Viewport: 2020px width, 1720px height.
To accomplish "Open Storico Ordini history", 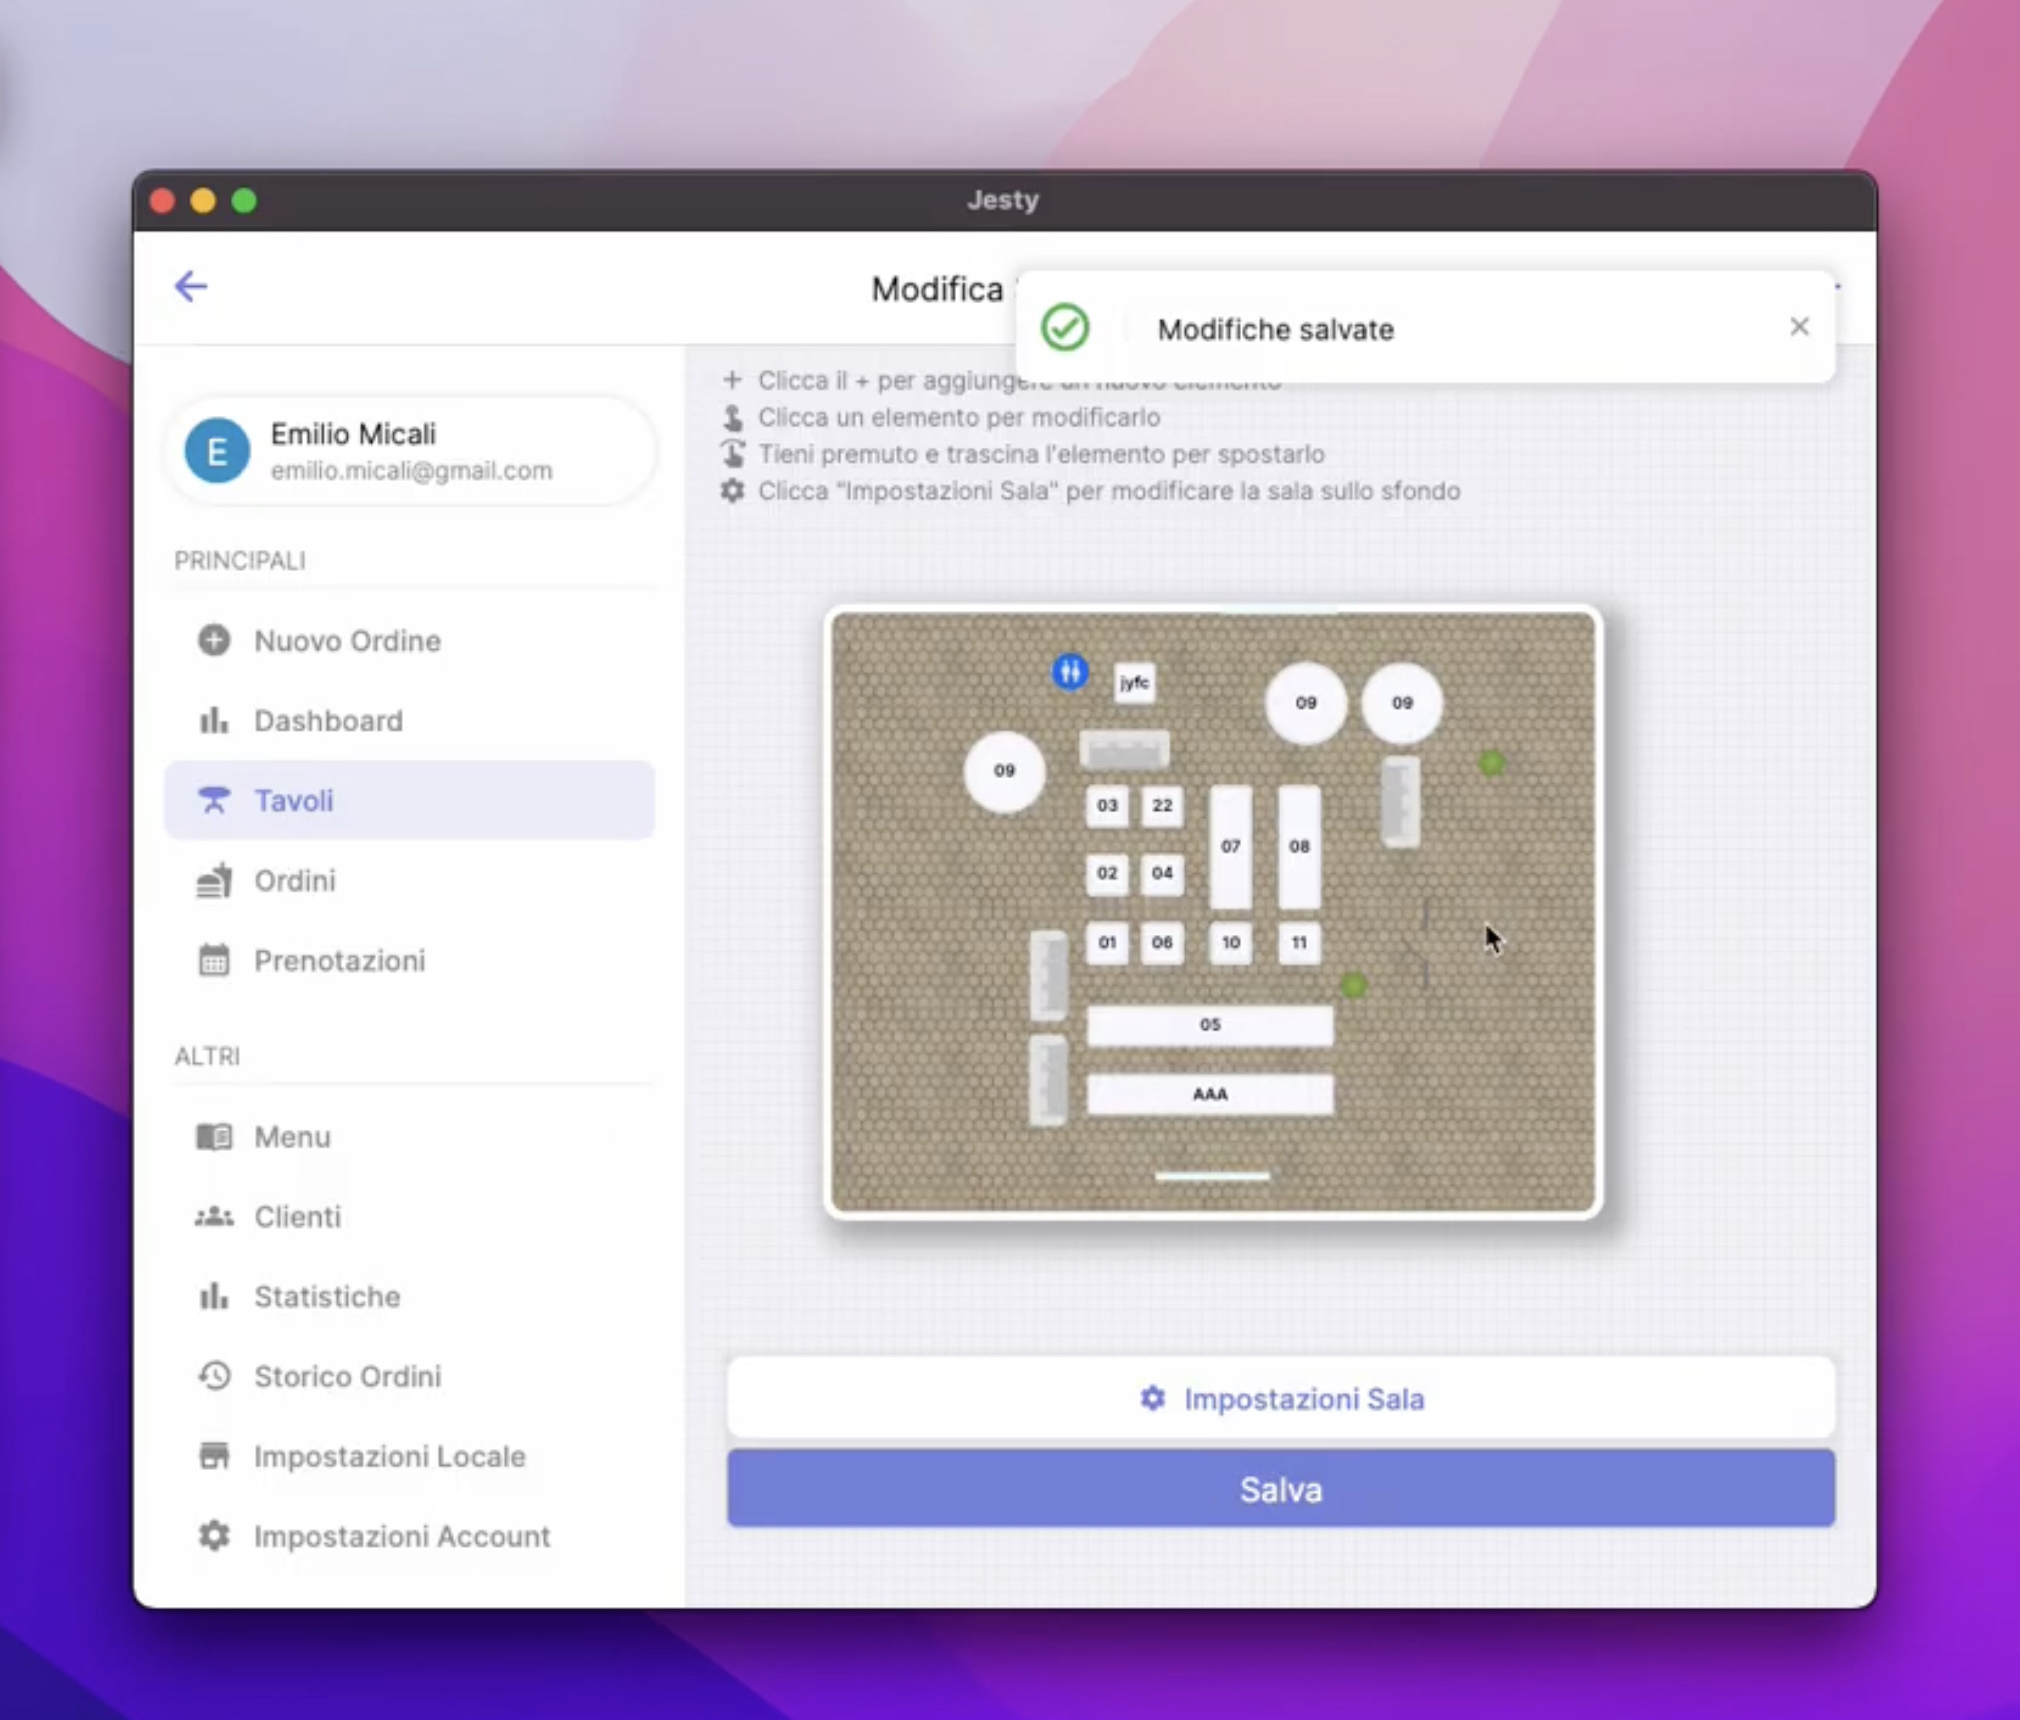I will coord(347,1376).
